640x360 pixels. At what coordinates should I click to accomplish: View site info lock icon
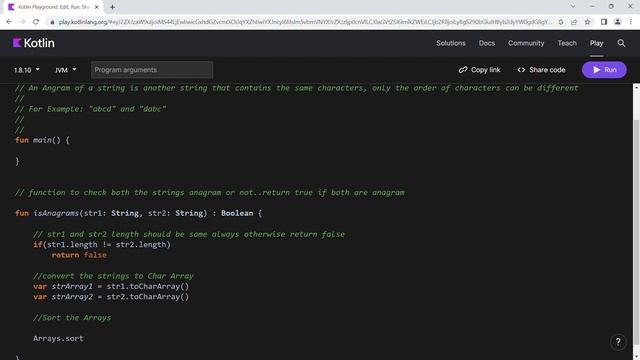click(52, 22)
